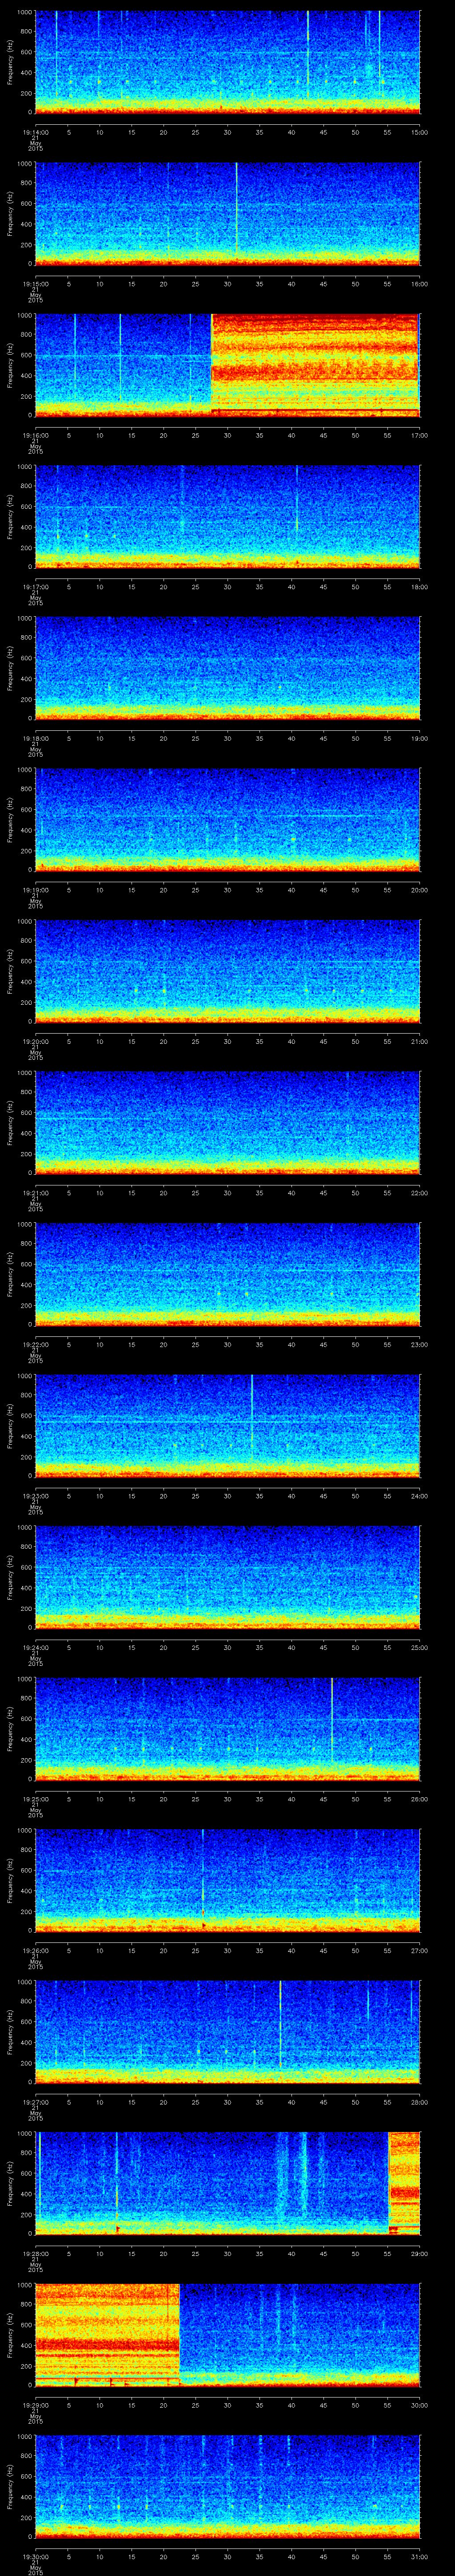Click the 24:00 end time label
The width and height of the screenshot is (455, 2576).
click(x=419, y=1496)
